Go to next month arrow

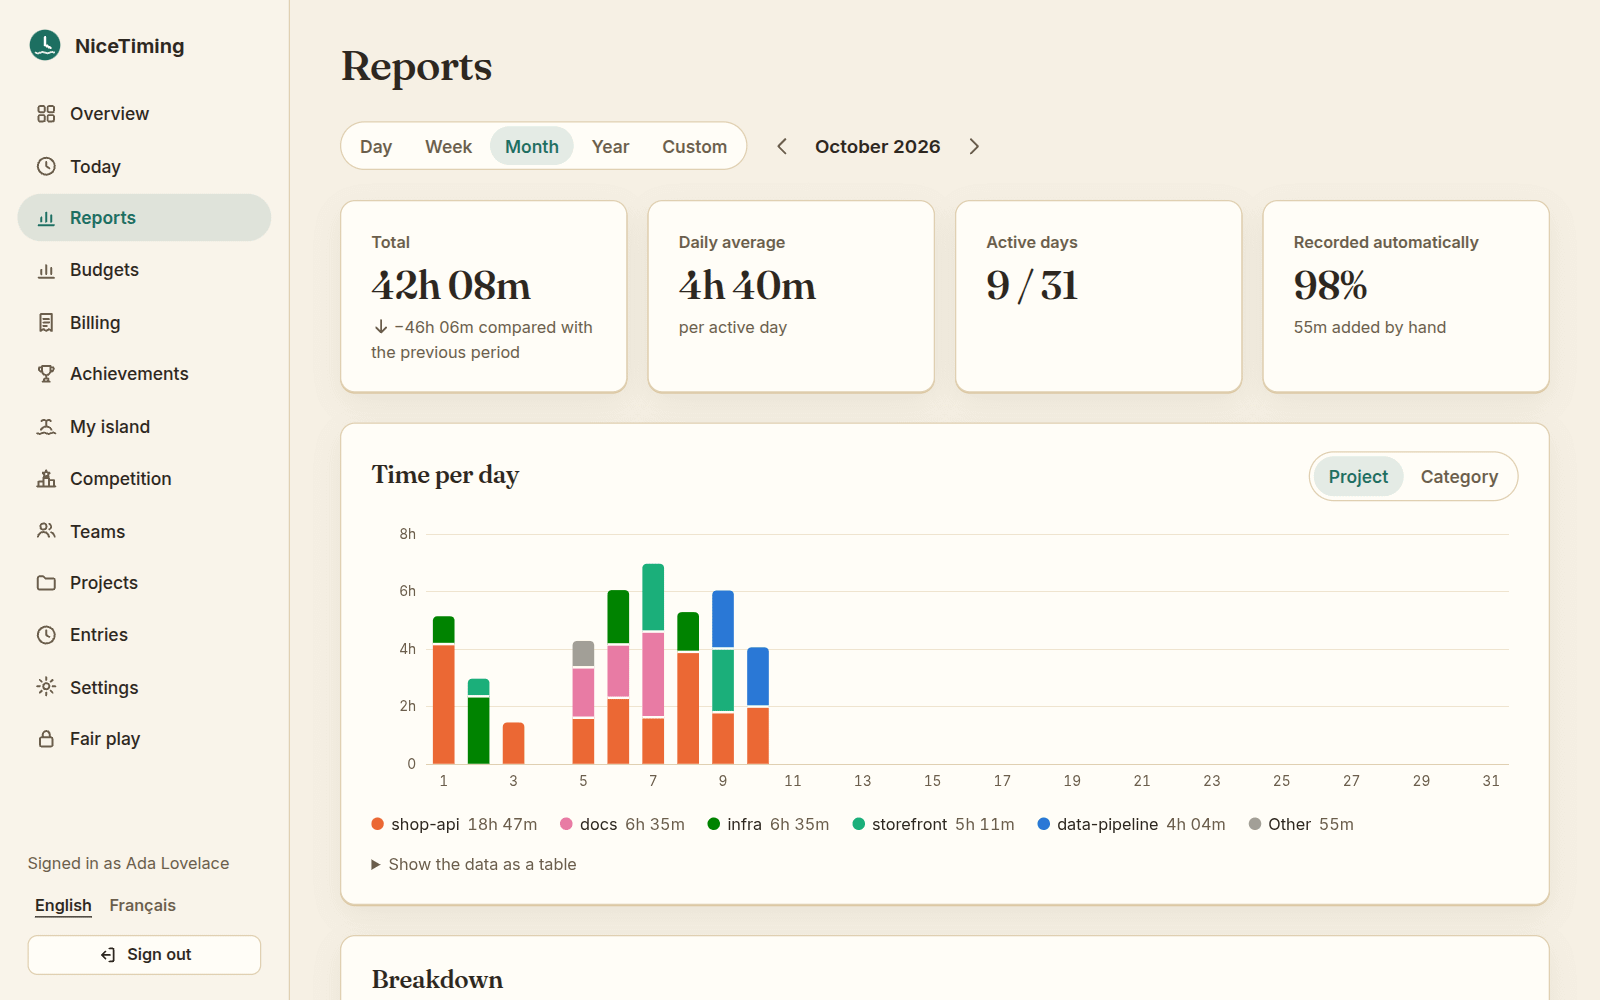974,146
